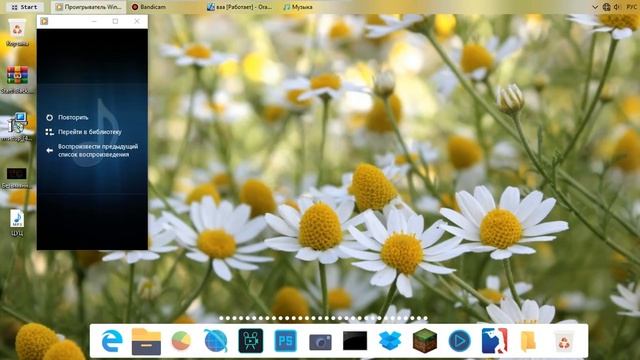This screenshot has width=640, height=360.
Task: Open the computer network desktop icon
Action: [17, 127]
